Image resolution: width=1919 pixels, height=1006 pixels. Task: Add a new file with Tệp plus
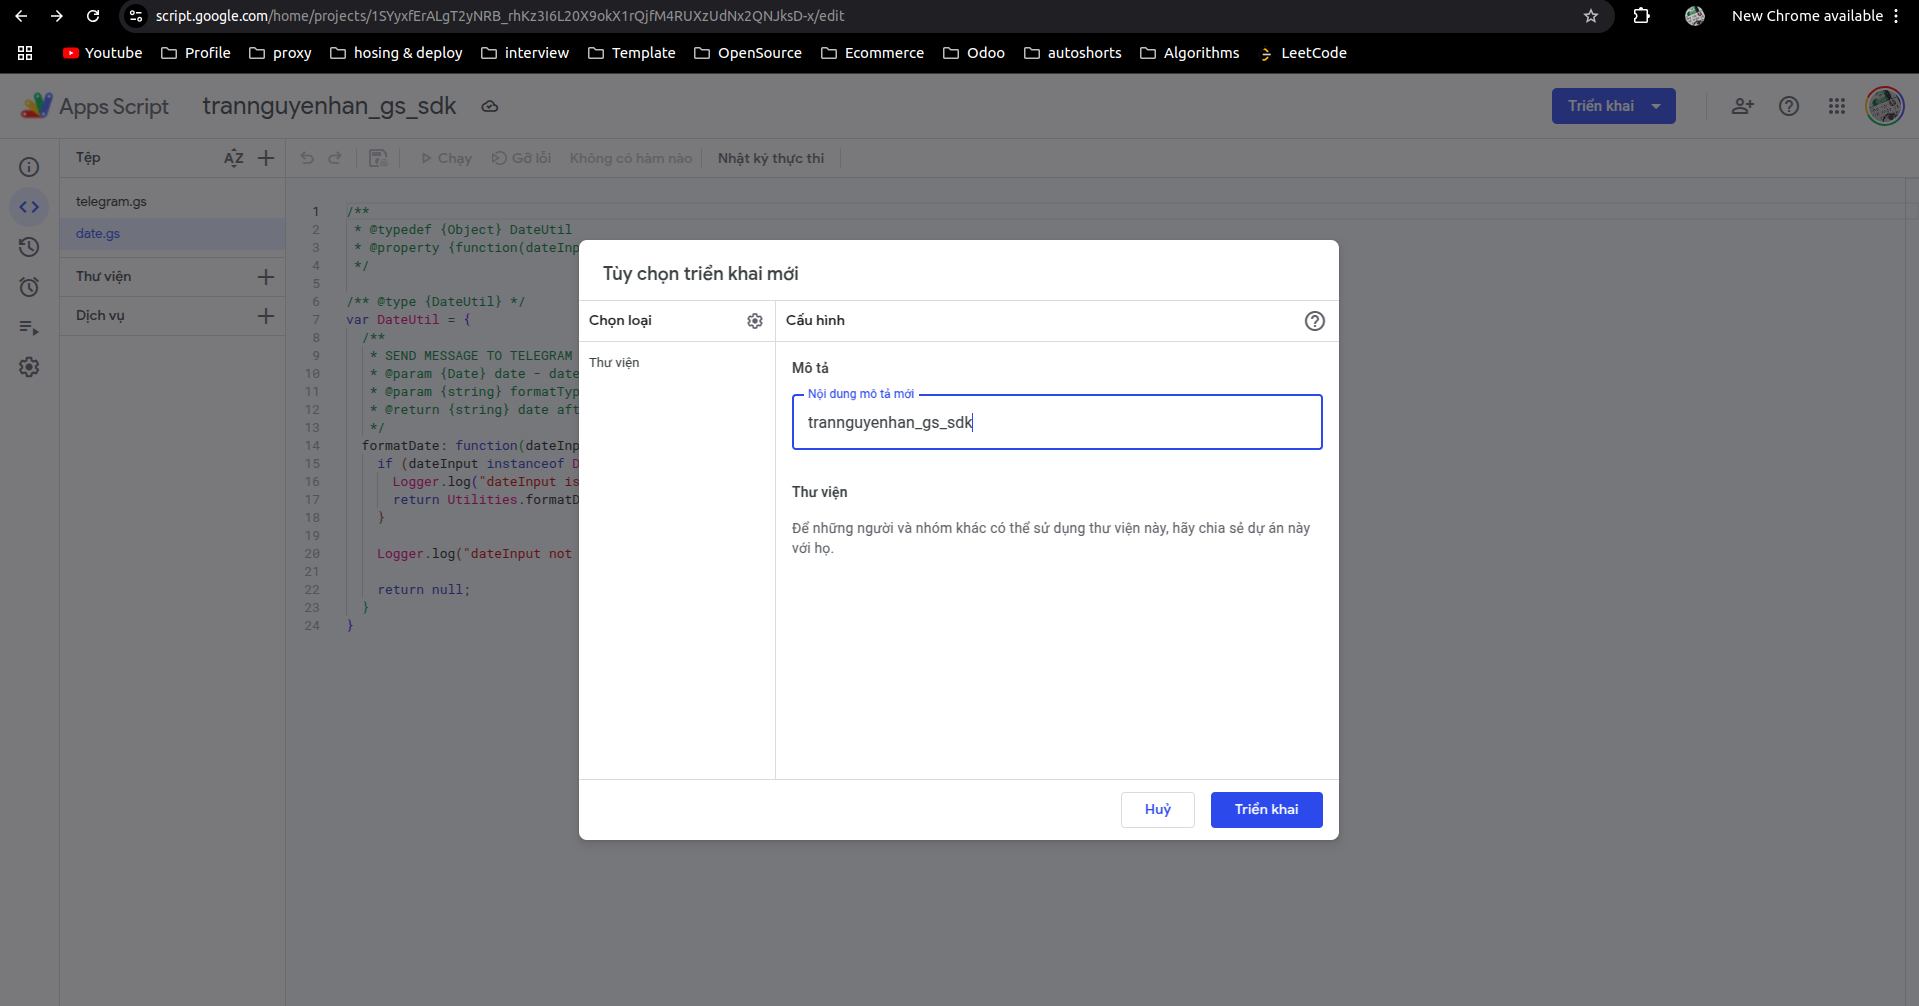point(265,158)
